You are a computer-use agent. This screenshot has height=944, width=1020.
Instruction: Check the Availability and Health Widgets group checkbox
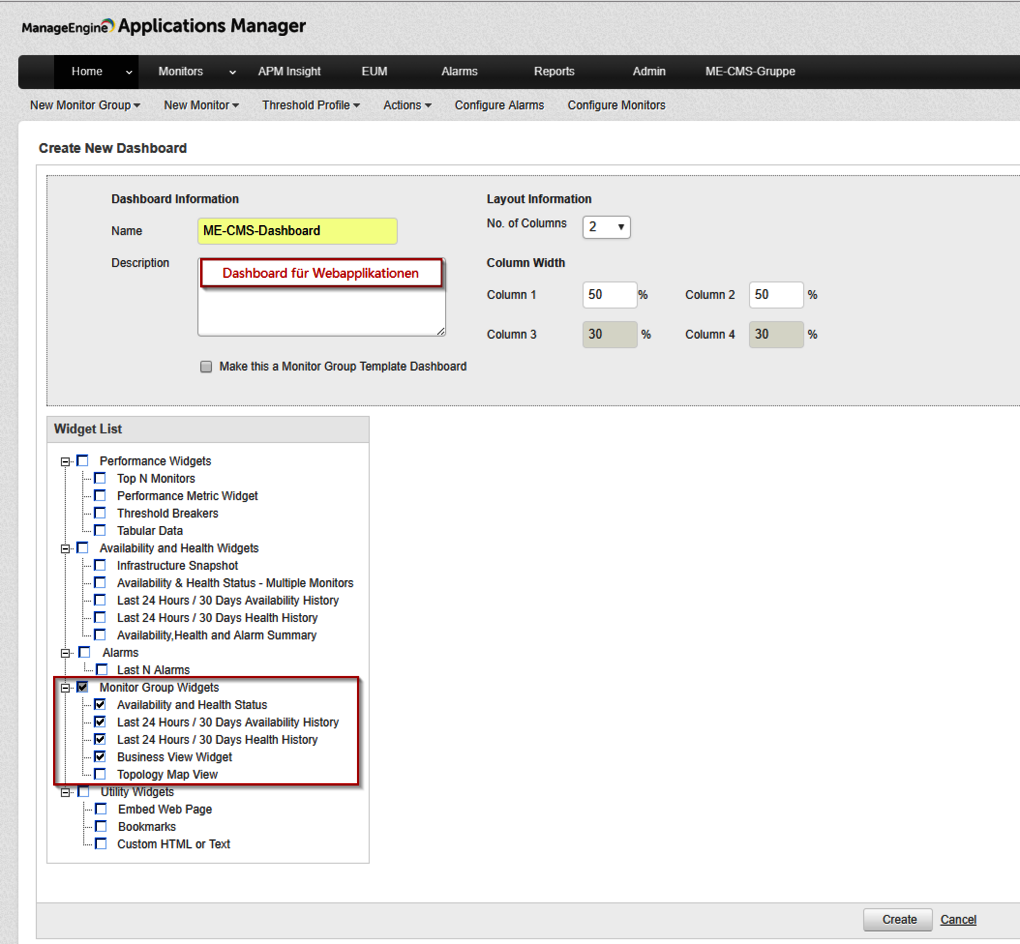click(82, 548)
